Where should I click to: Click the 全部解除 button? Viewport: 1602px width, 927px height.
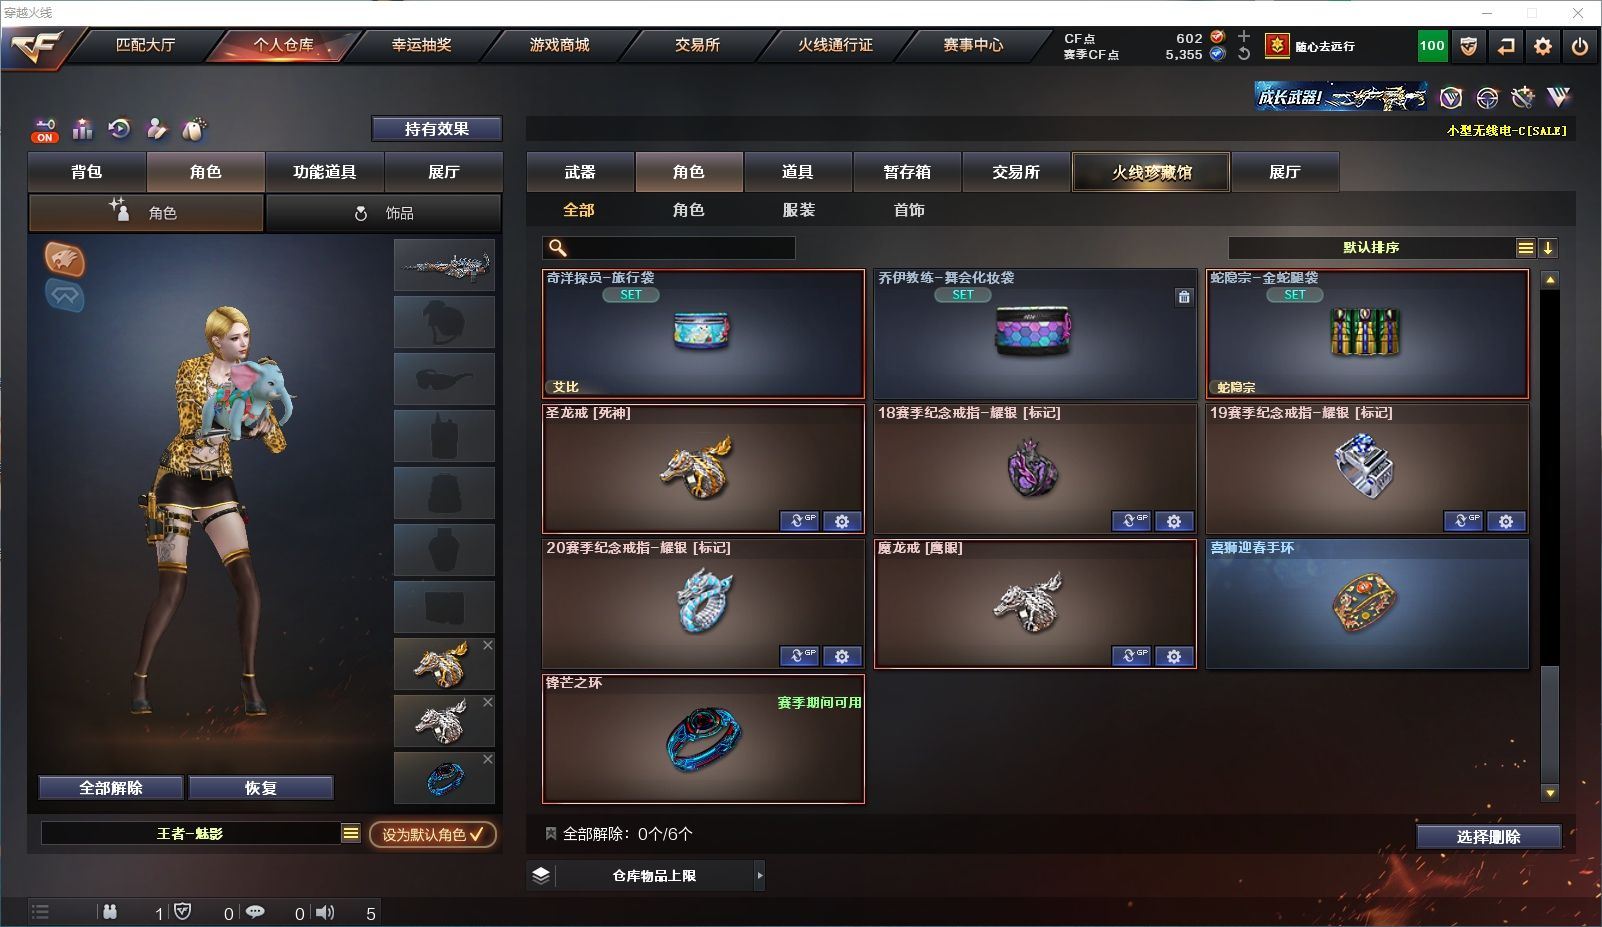pos(111,788)
